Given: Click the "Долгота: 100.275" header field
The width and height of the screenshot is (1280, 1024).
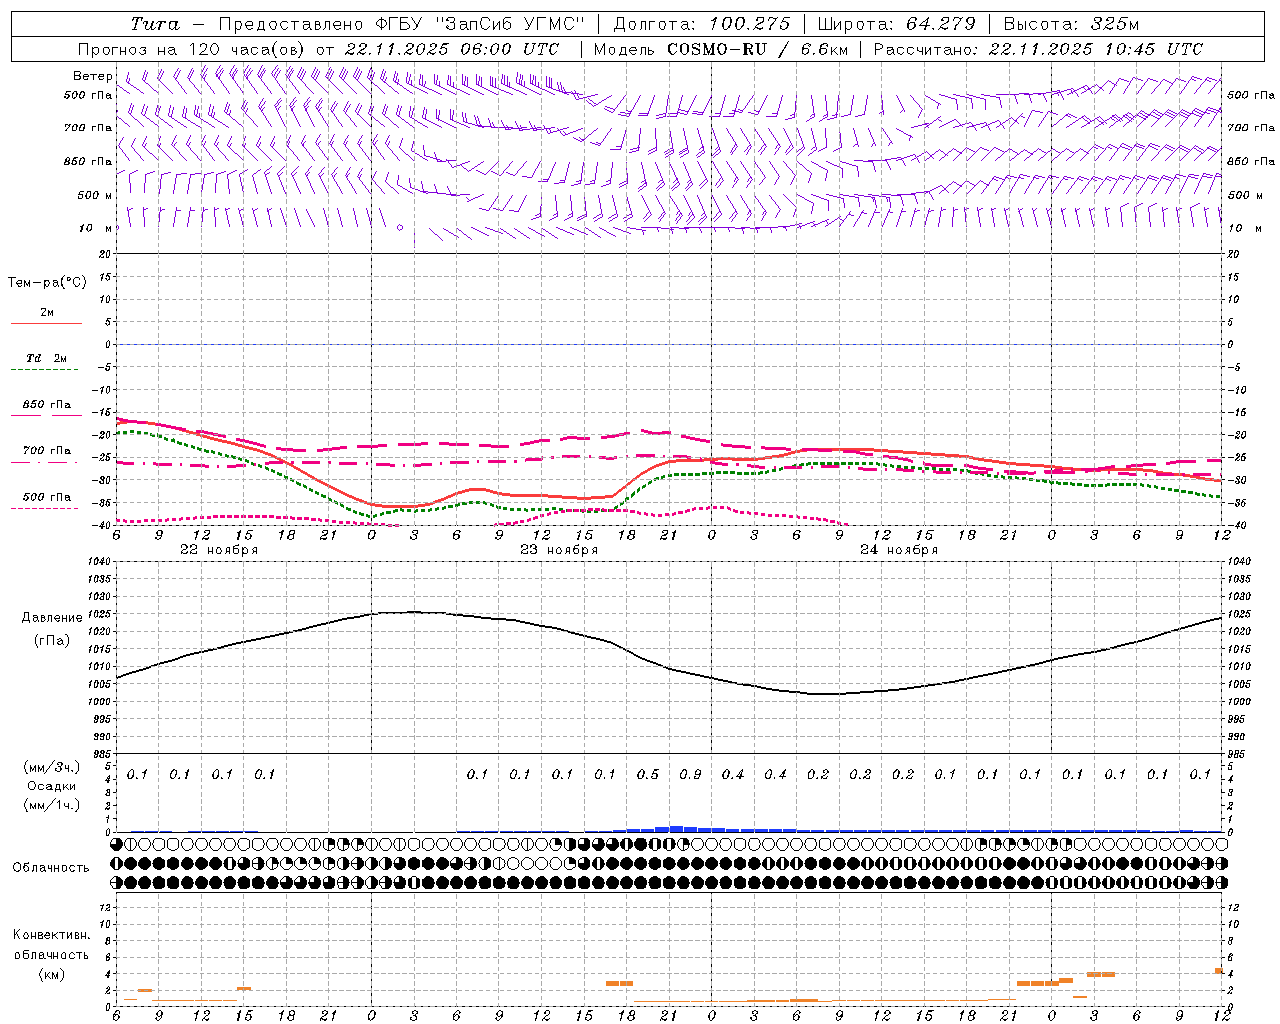Looking at the screenshot, I should 702,24.
